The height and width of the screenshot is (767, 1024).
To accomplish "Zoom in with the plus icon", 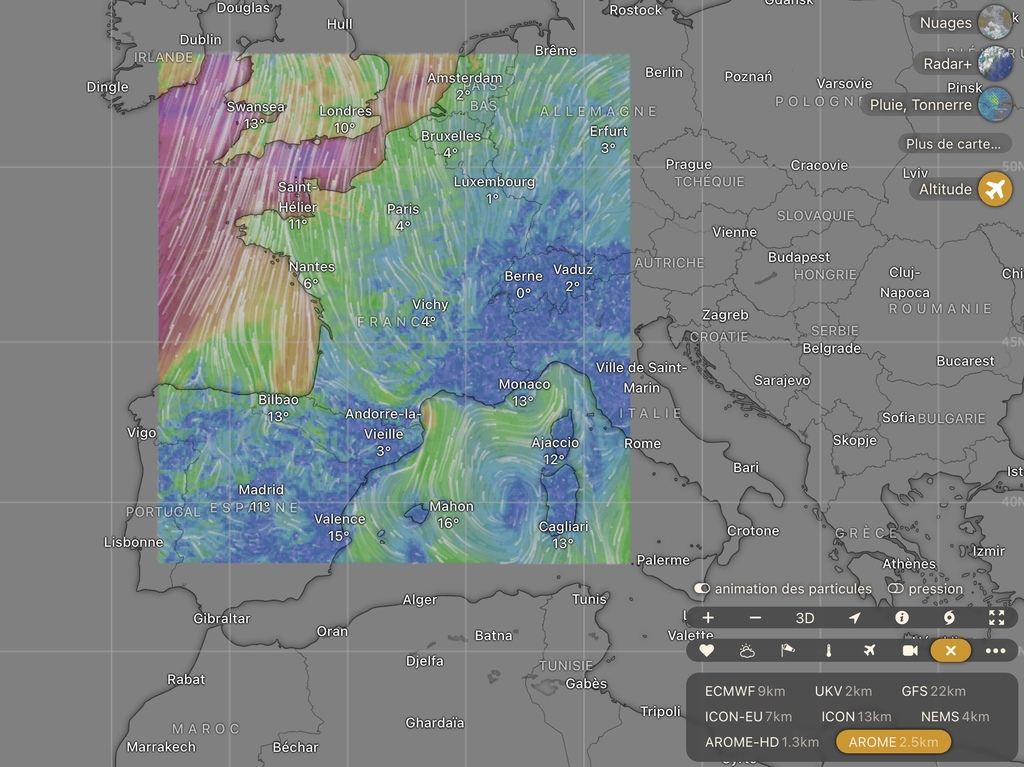I will 708,617.
